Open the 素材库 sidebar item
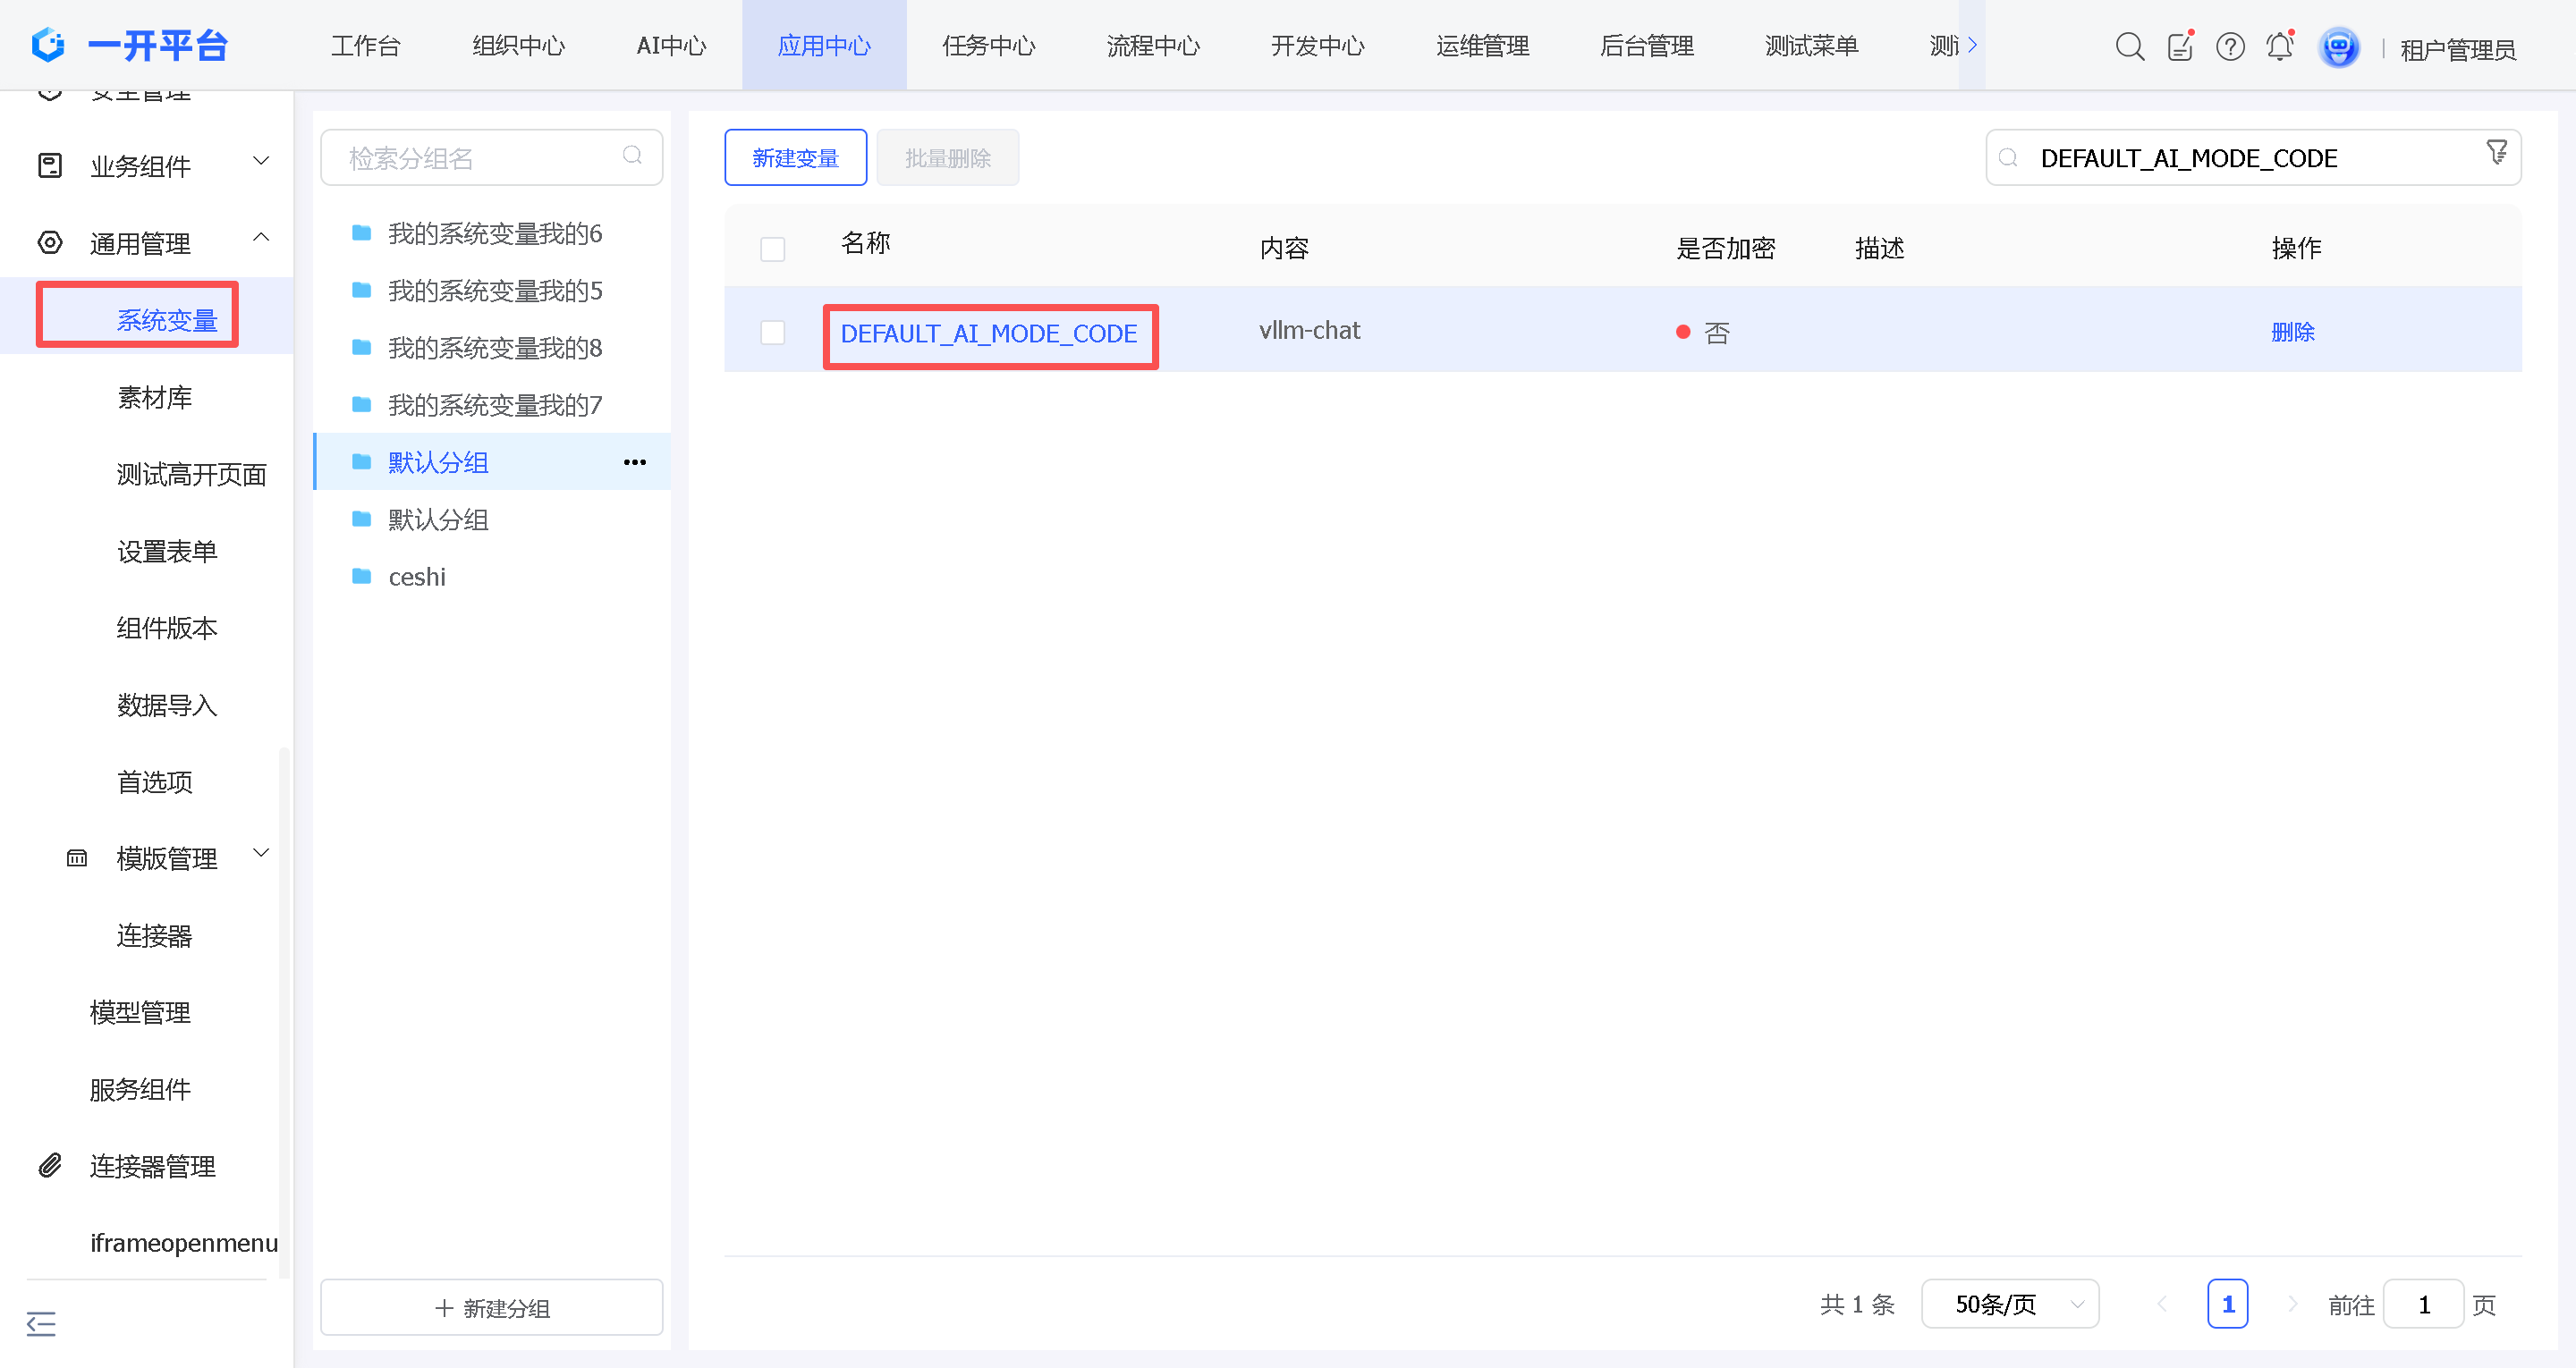The image size is (2576, 1368). click(155, 397)
